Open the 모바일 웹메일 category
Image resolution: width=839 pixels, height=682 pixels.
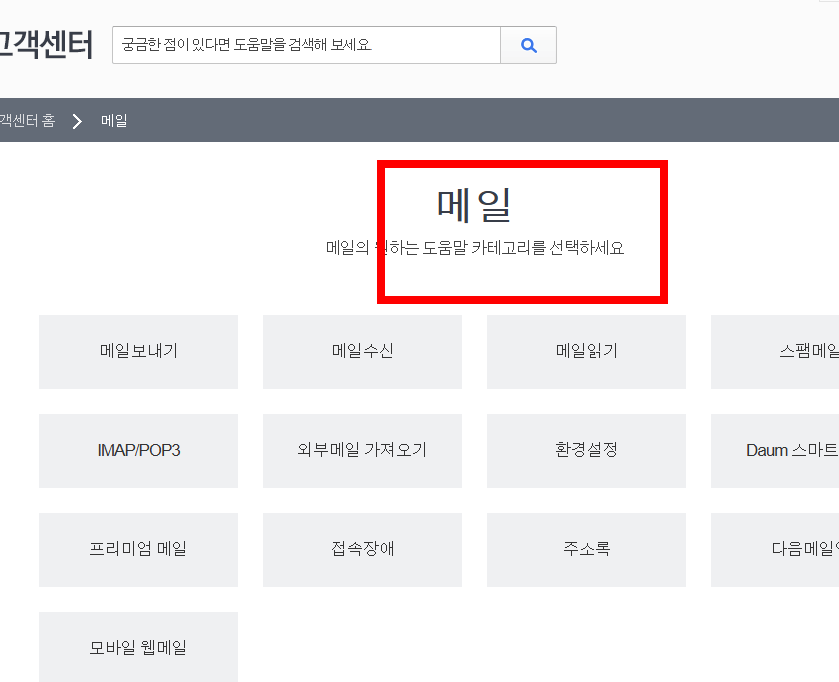click(138, 646)
